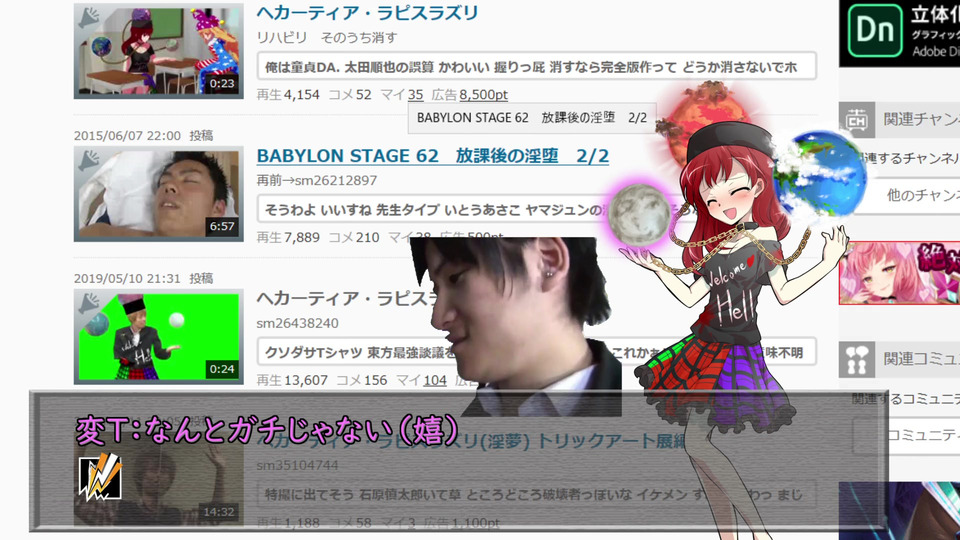Open the 0:23 classroom video thumbnail

point(159,51)
